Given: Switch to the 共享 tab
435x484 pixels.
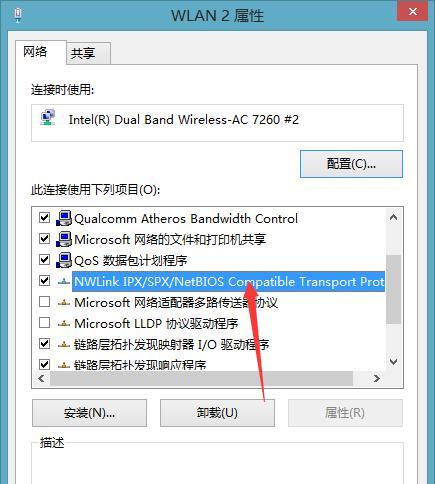Looking at the screenshot, I should pos(89,53).
